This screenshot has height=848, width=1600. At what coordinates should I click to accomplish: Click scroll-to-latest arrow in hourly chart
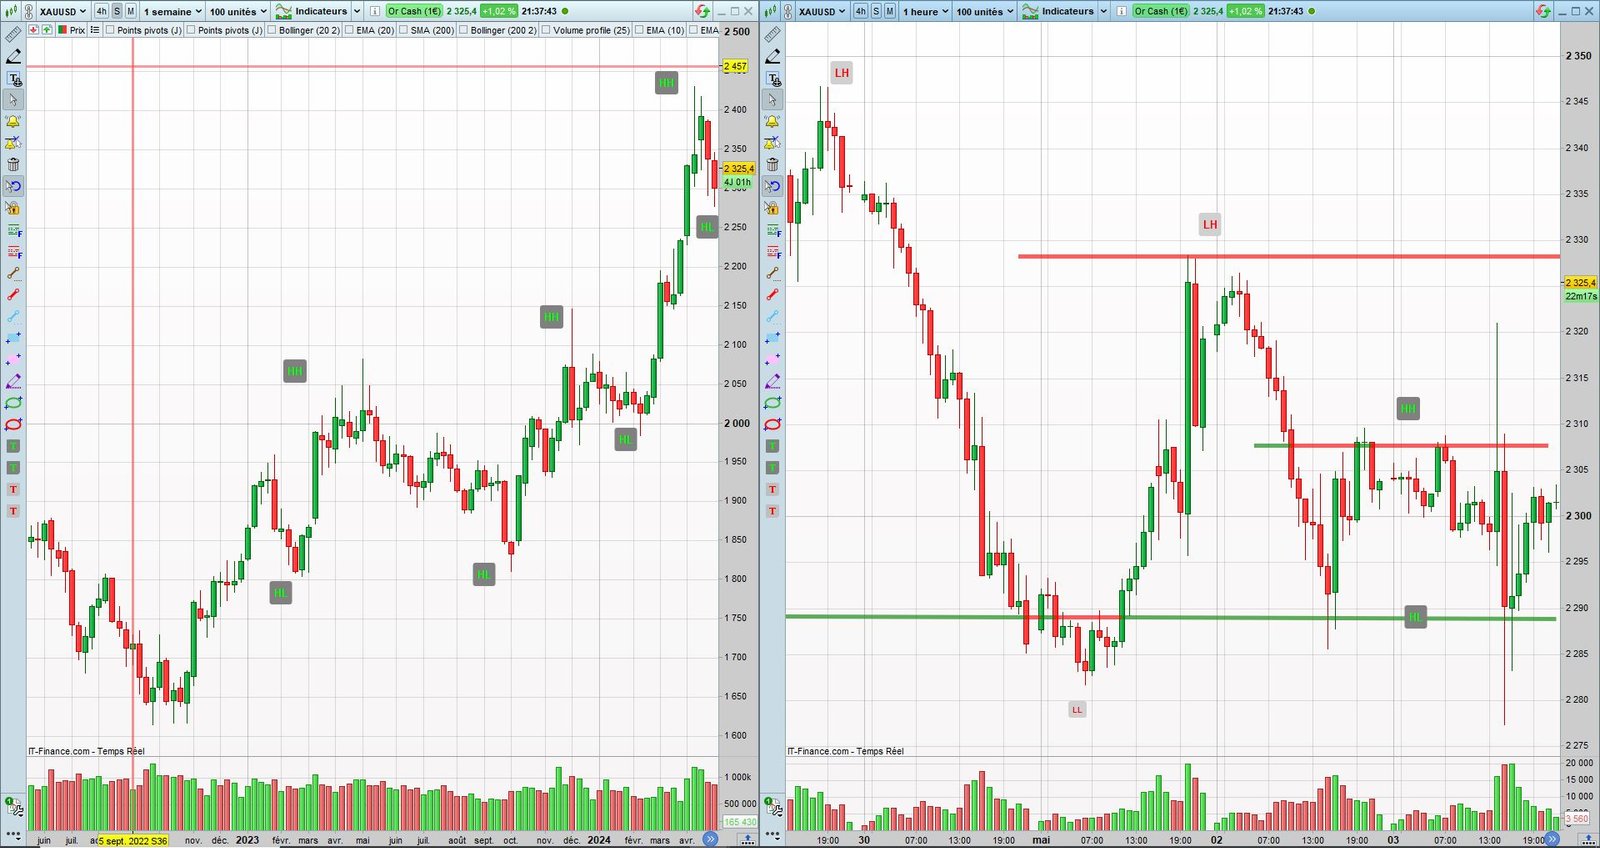1551,839
